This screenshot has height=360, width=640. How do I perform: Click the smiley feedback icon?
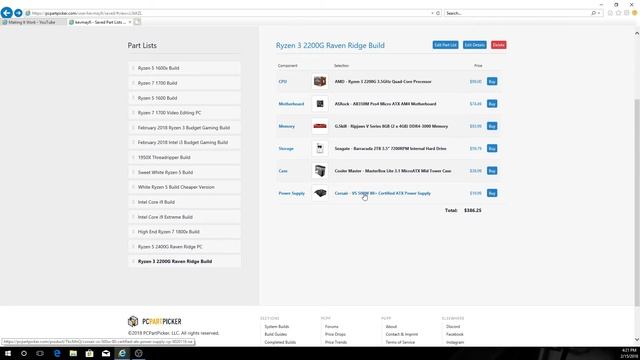[x=635, y=13]
